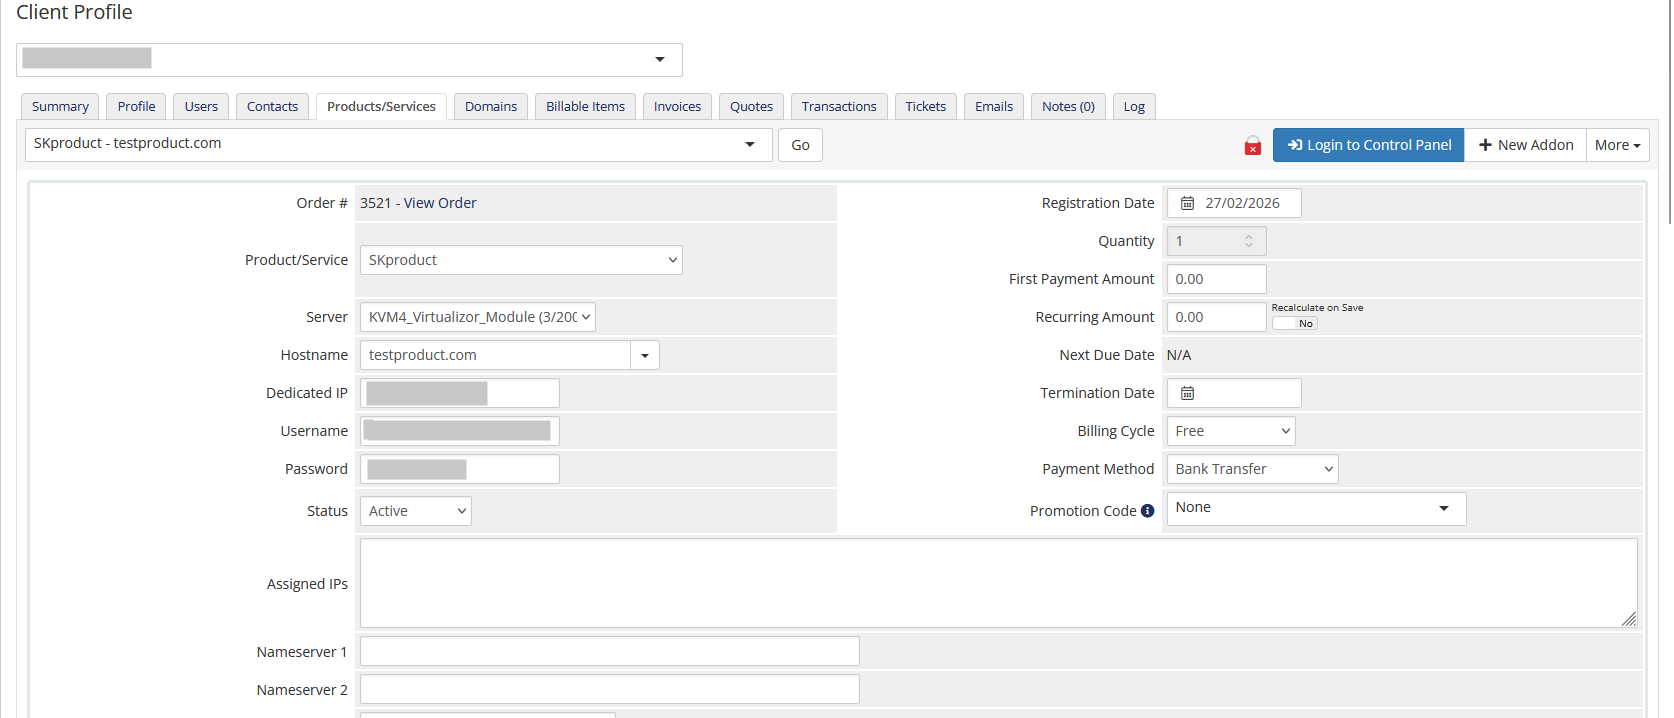Viewport: 1674px width, 718px height.
Task: Click the New Addon button
Action: 1525,145
